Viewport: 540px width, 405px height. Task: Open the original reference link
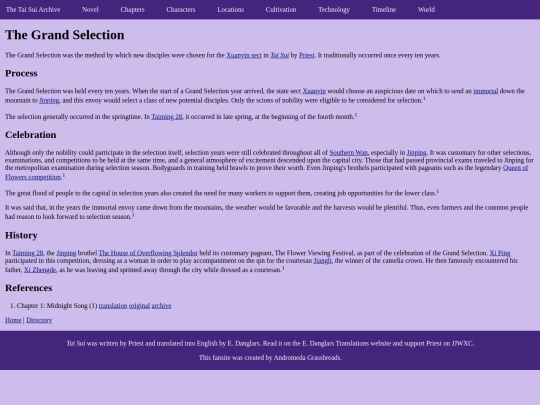[139, 306]
